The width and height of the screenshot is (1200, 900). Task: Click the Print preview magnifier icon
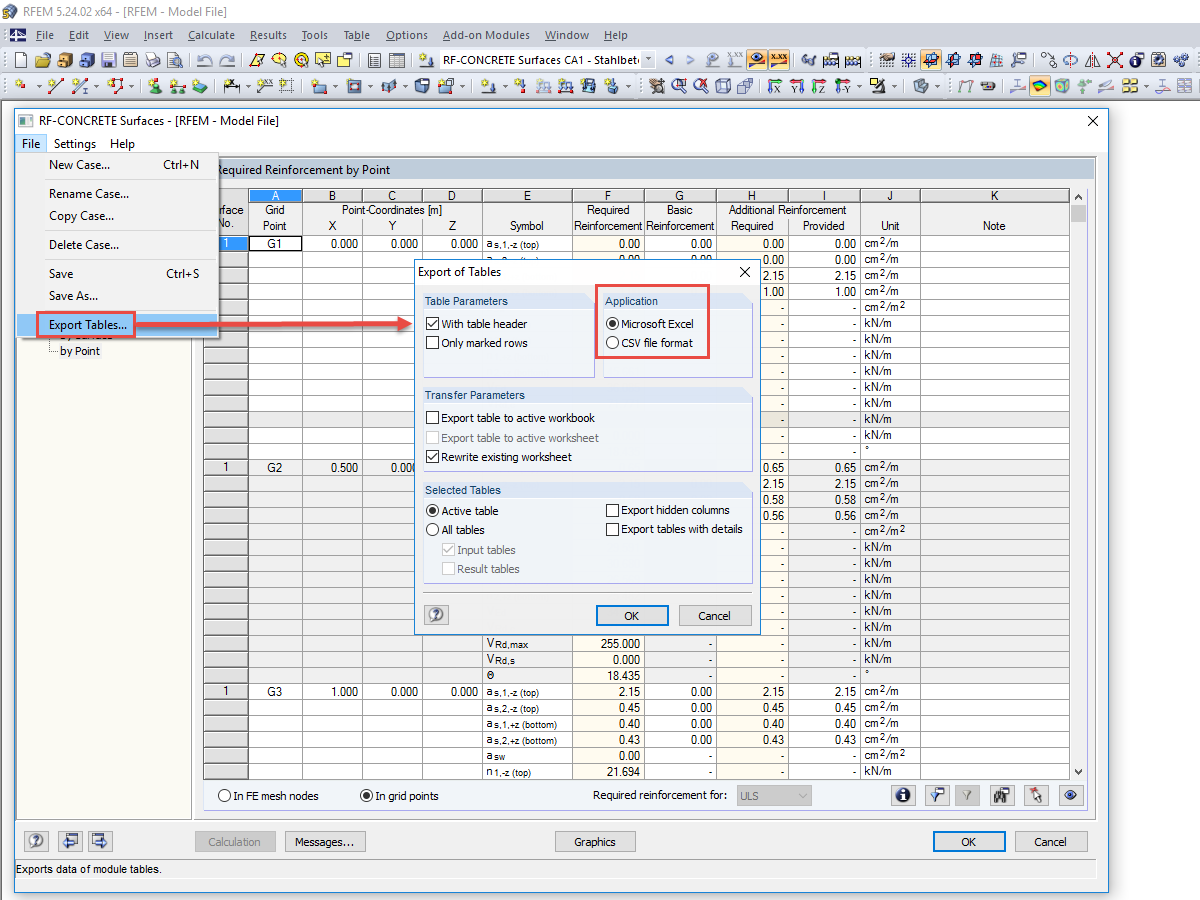[175, 60]
